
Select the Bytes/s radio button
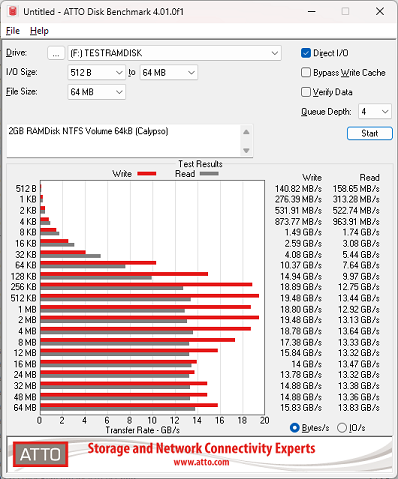295,428
